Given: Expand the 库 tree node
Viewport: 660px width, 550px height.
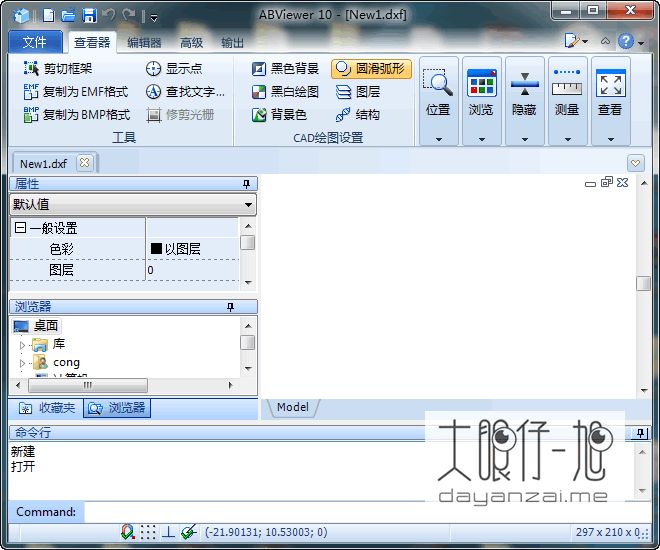Looking at the screenshot, I should pos(22,345).
